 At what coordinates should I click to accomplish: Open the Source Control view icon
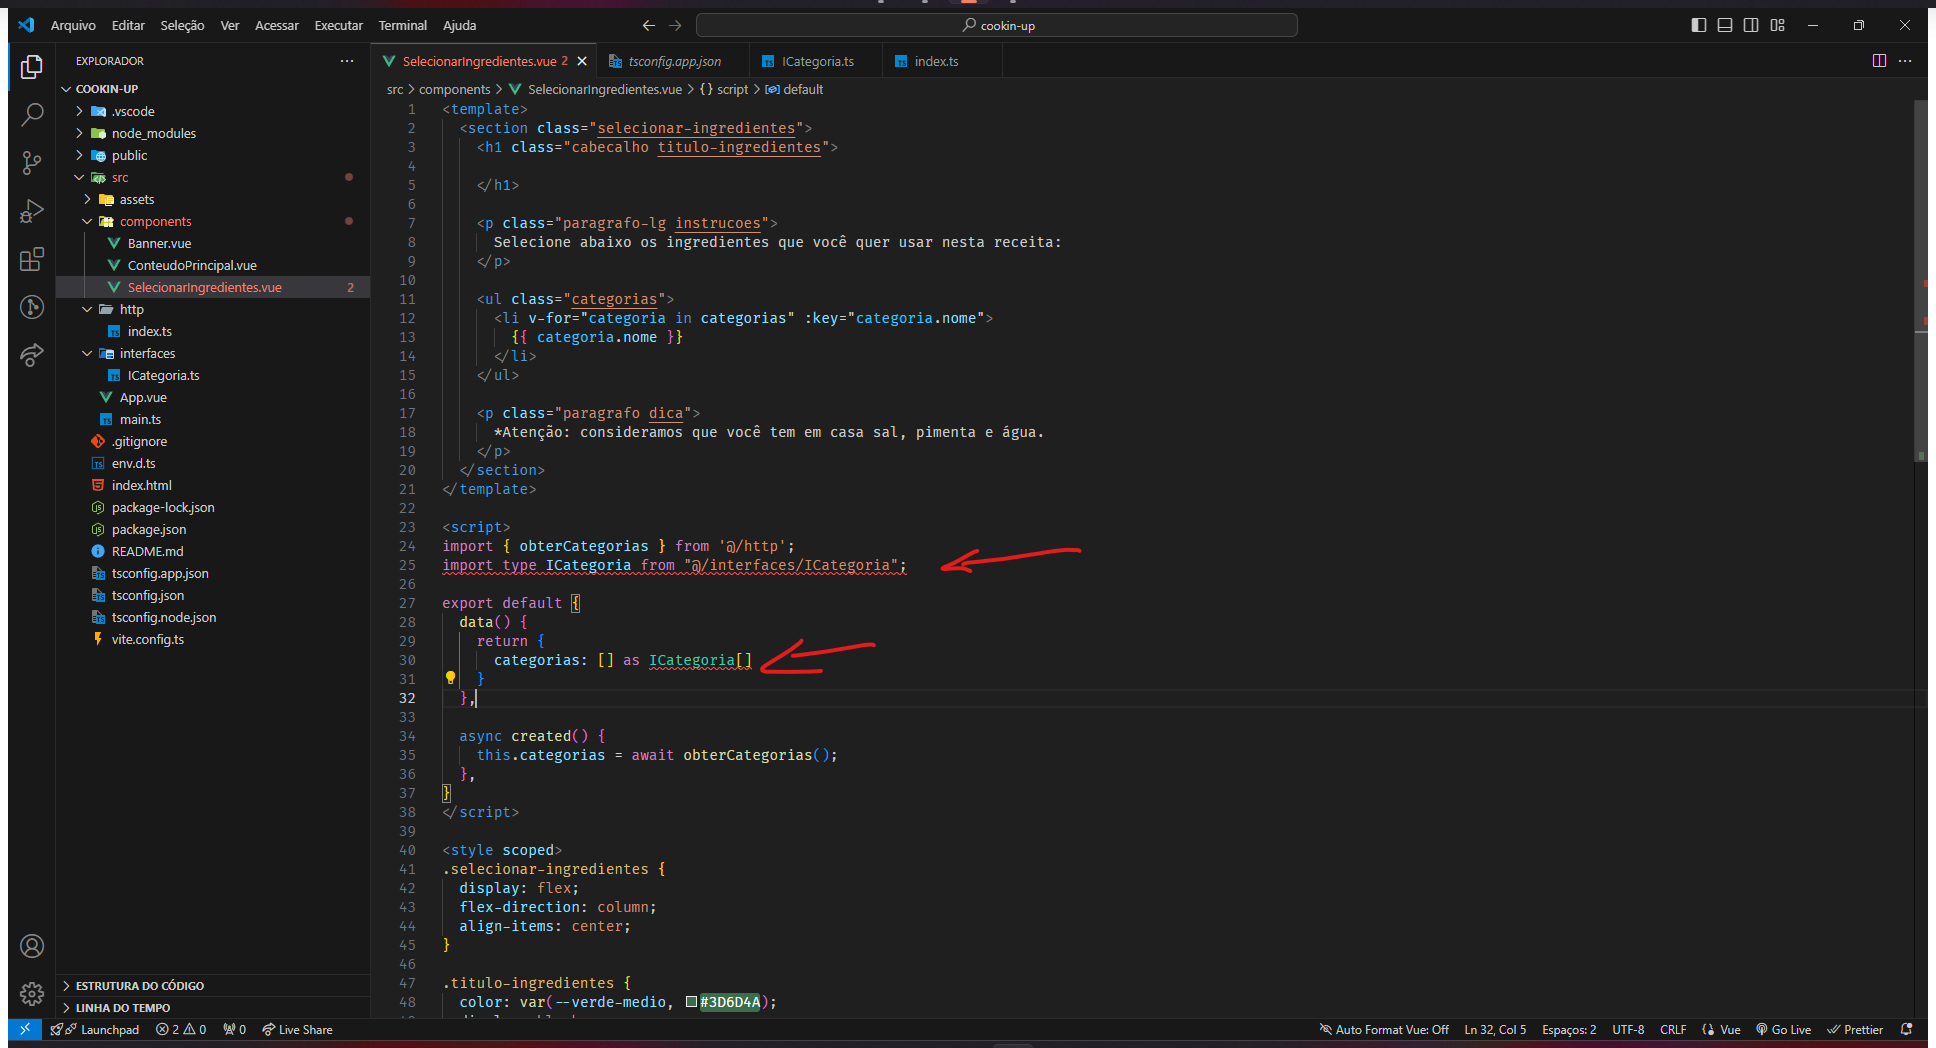point(32,163)
